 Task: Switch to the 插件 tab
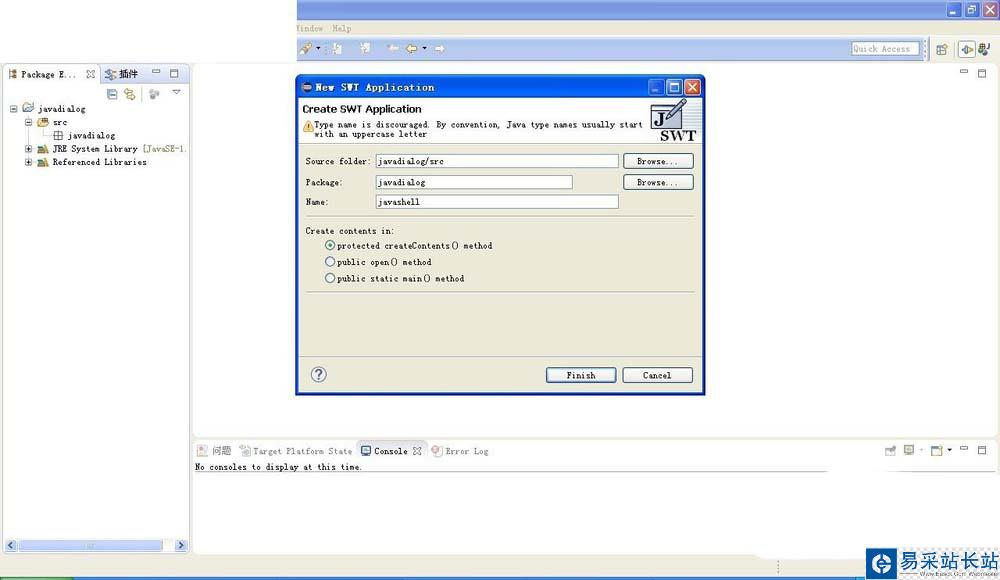click(122, 74)
